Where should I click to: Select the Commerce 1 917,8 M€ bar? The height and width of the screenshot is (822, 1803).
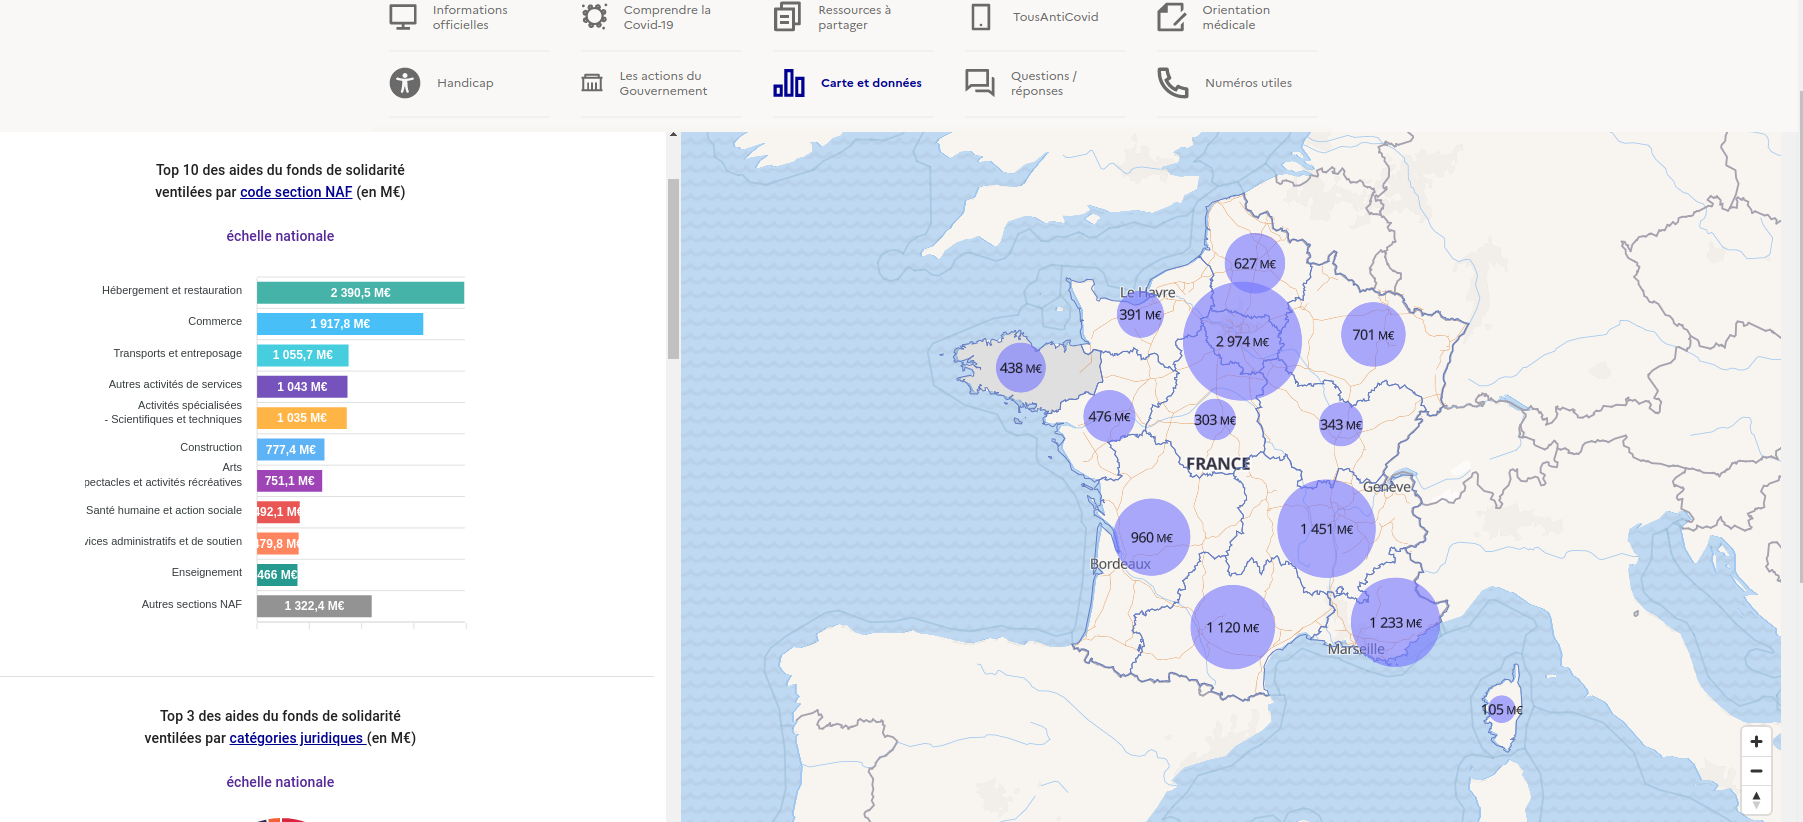[x=340, y=324]
